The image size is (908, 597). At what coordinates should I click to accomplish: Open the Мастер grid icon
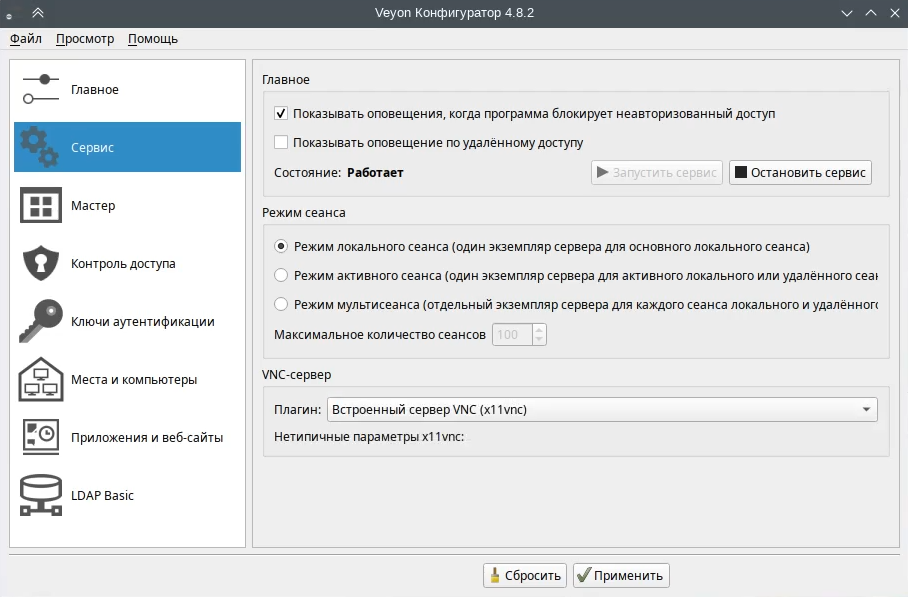41,205
